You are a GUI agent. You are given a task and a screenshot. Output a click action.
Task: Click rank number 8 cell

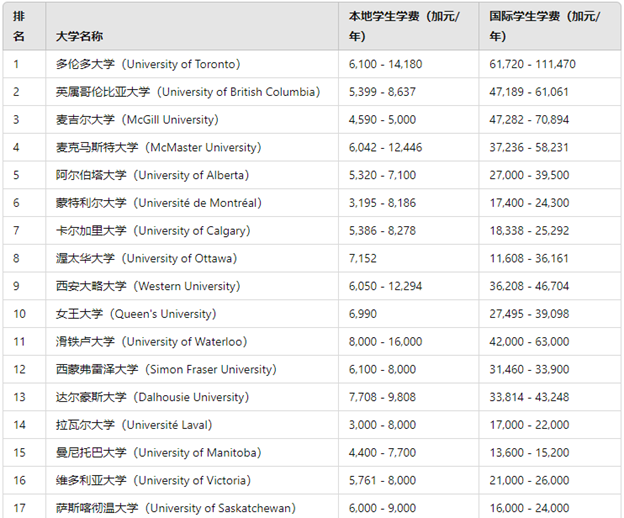pos(24,258)
